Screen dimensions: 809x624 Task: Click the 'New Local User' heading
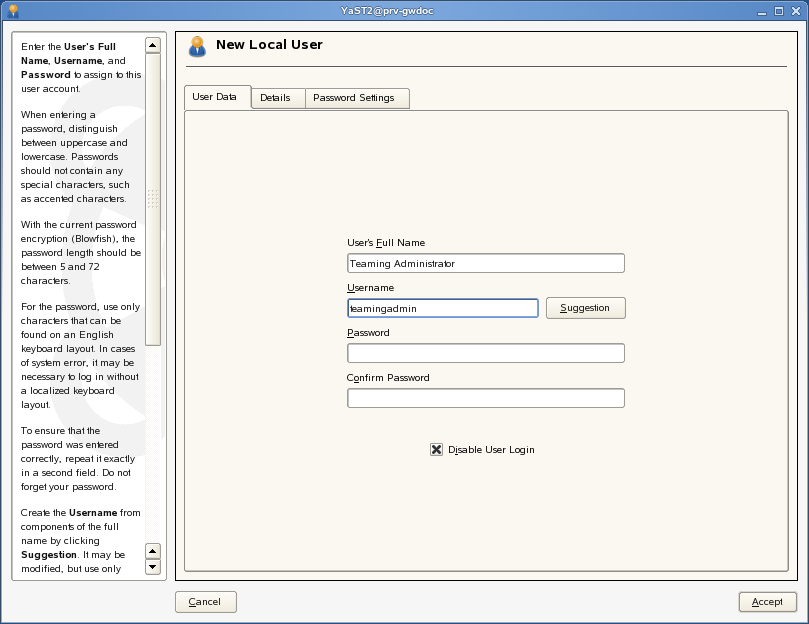(269, 45)
